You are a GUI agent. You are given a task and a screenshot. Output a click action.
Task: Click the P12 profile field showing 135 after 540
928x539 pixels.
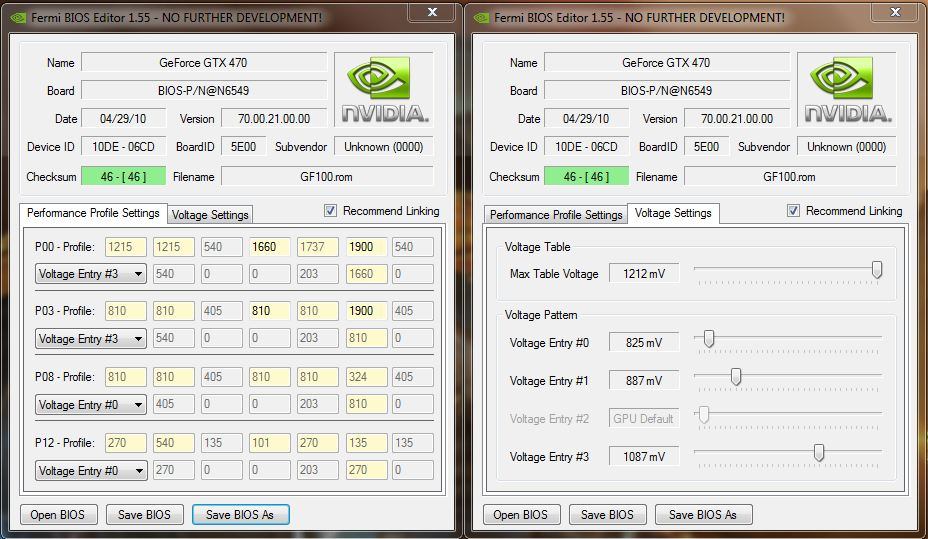point(222,443)
